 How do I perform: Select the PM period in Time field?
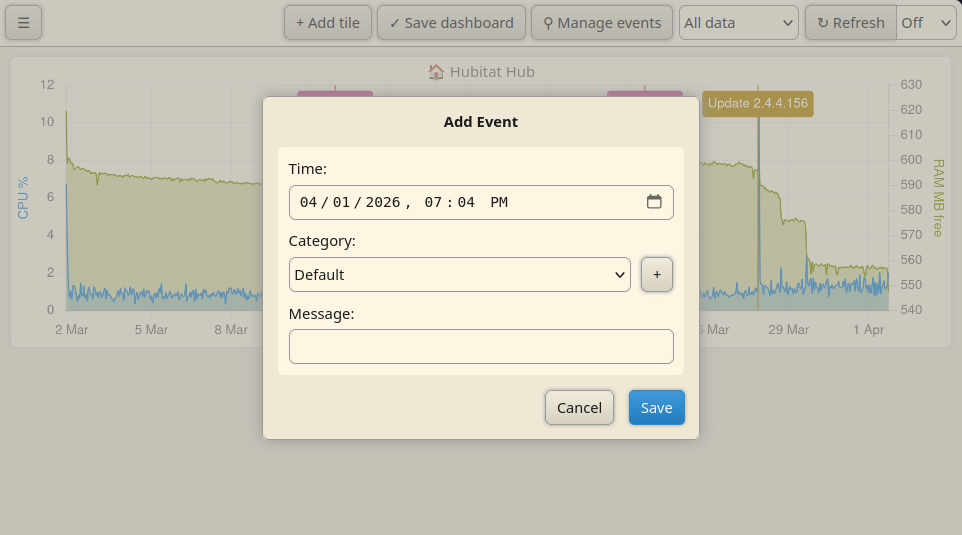pos(499,202)
